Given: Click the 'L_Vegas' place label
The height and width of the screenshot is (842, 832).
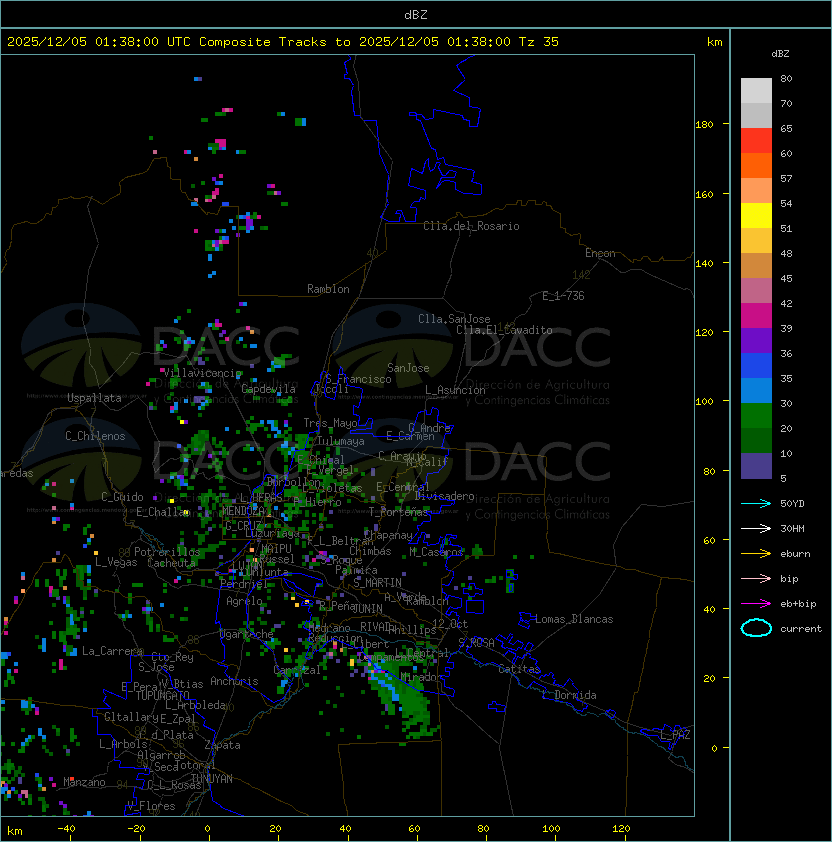Looking at the screenshot, I should point(116,562).
